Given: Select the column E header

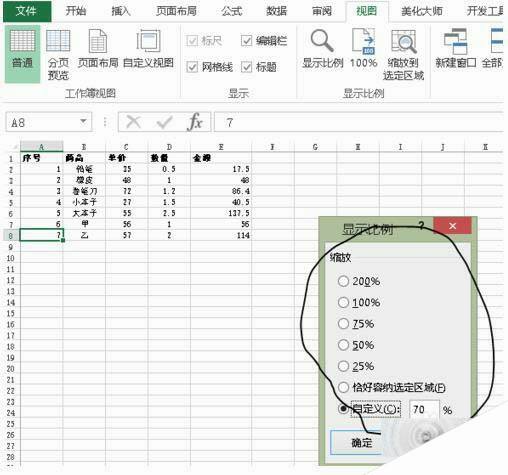Looking at the screenshot, I should tap(221, 147).
